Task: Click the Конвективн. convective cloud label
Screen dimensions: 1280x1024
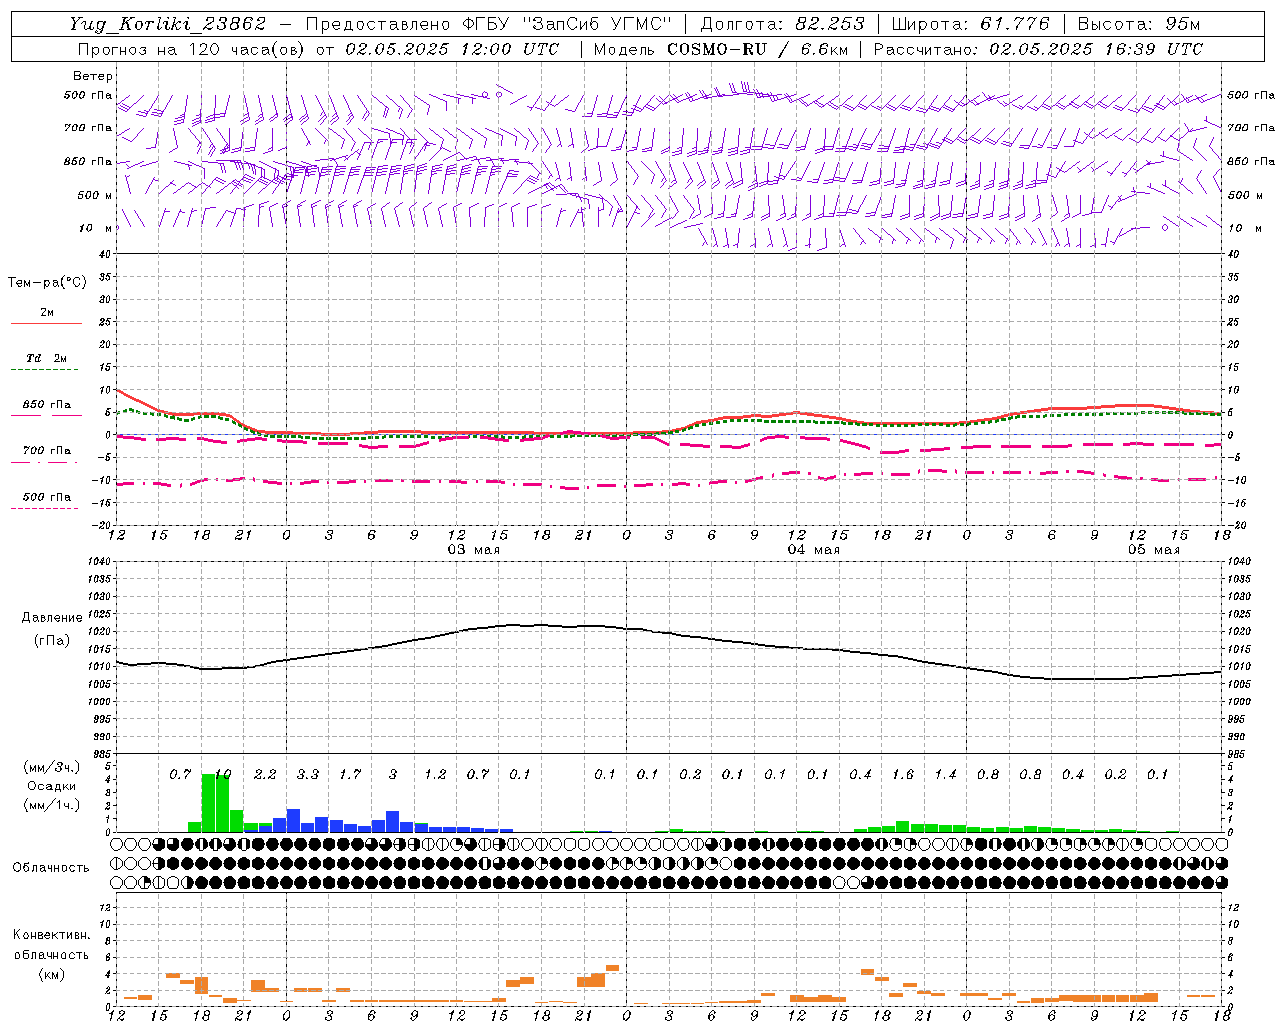Action: (51, 935)
